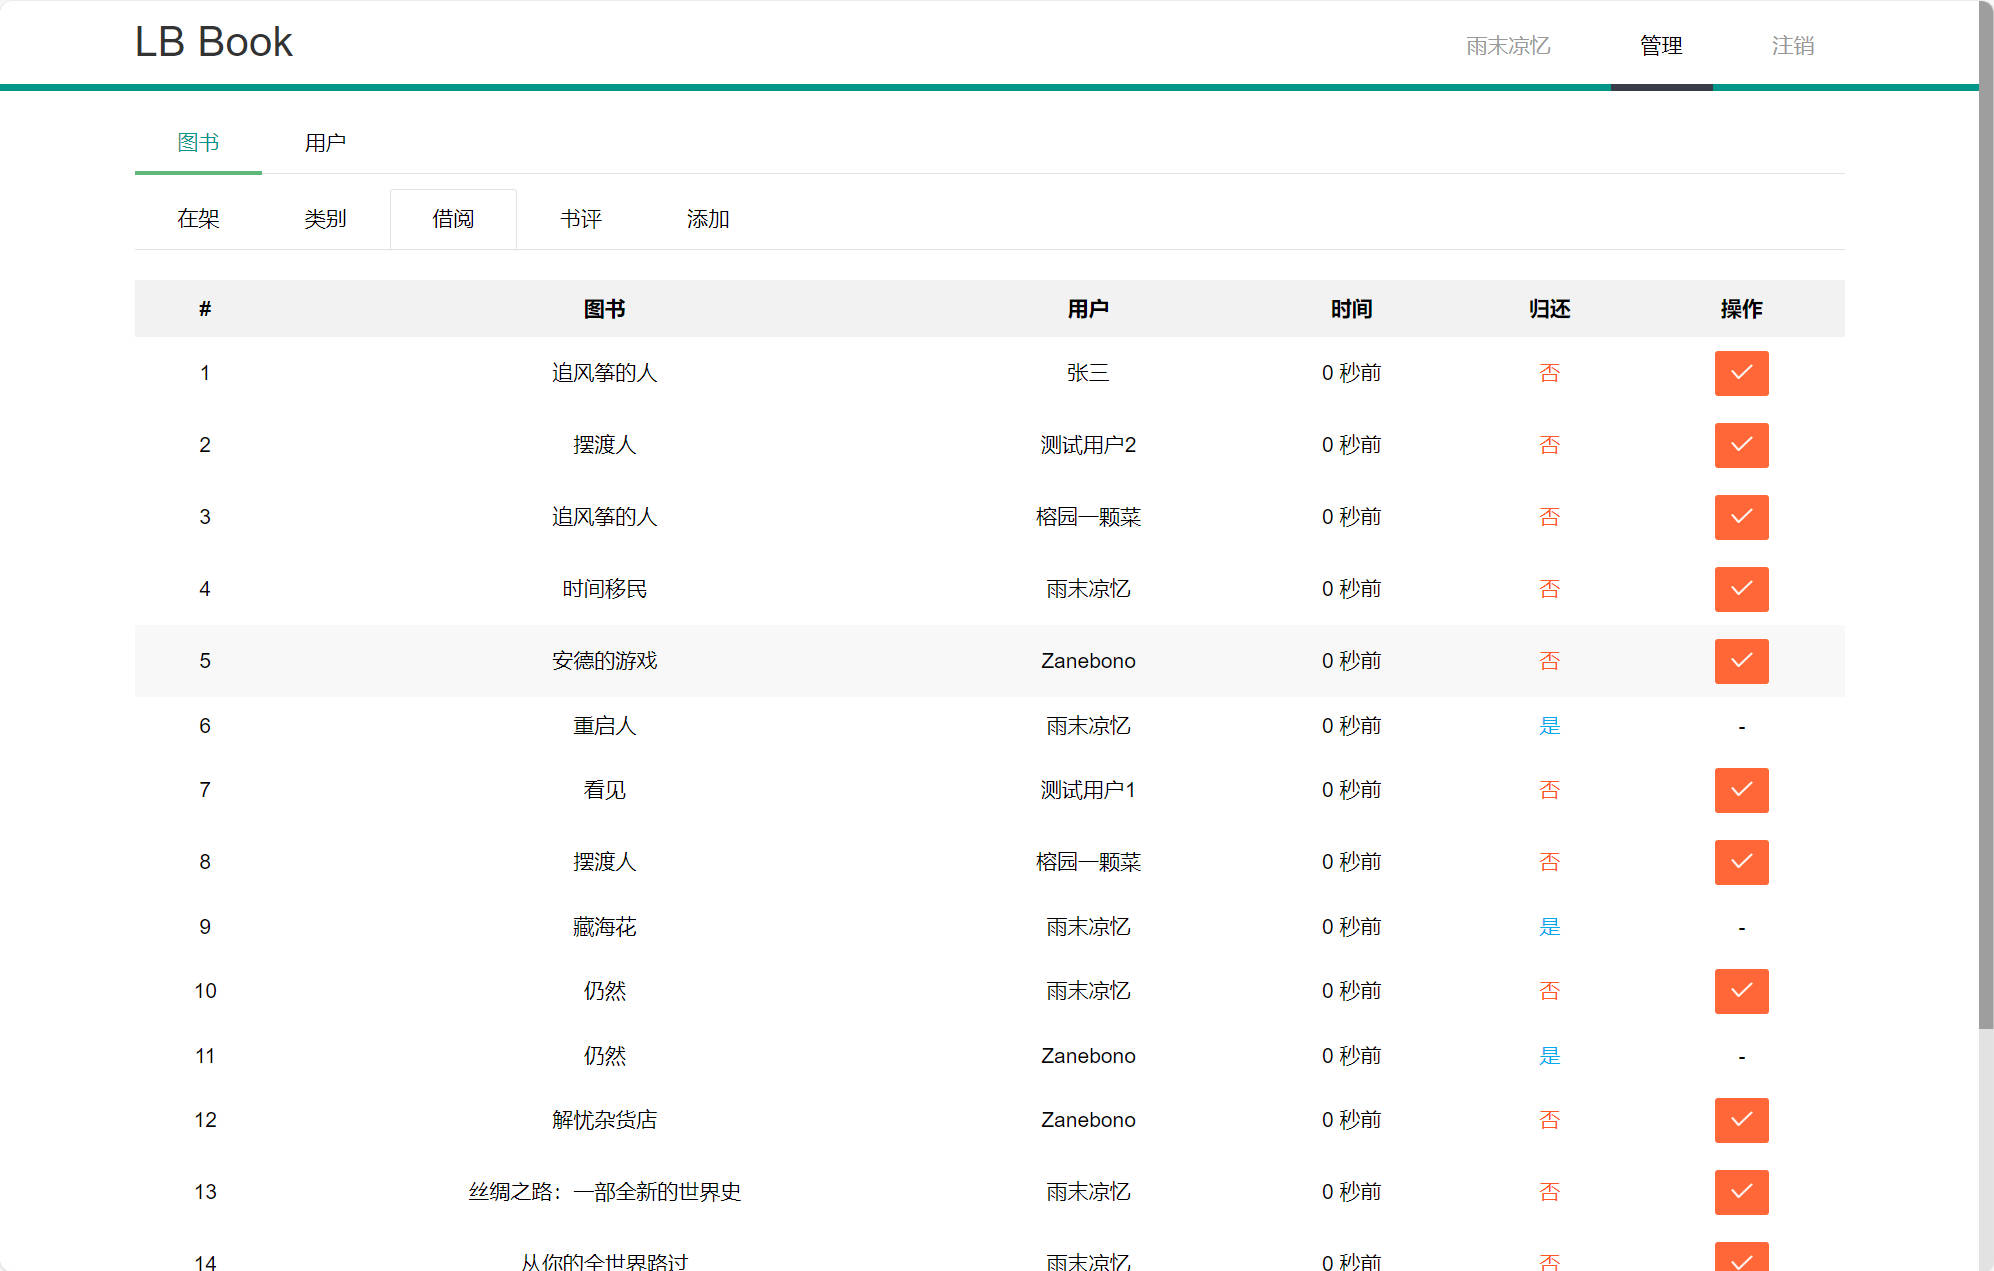Click the 管理 menu item
This screenshot has height=1271, width=1994.
[1660, 45]
